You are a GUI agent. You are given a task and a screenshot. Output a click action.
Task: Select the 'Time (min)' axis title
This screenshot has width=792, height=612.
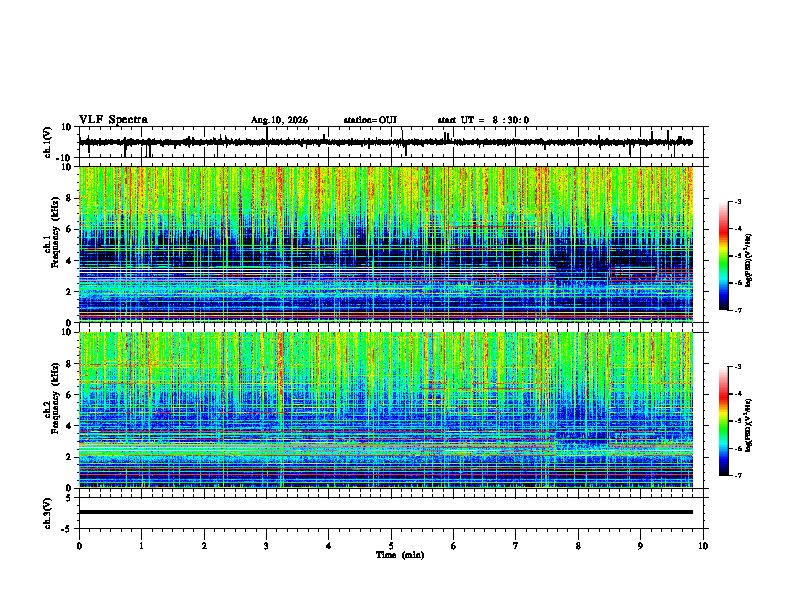click(x=400, y=555)
